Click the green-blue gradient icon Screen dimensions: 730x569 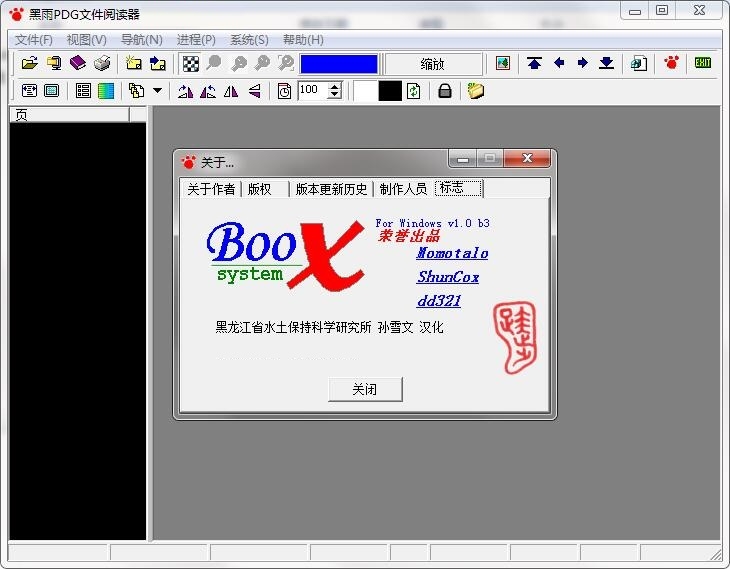pyautogui.click(x=106, y=91)
